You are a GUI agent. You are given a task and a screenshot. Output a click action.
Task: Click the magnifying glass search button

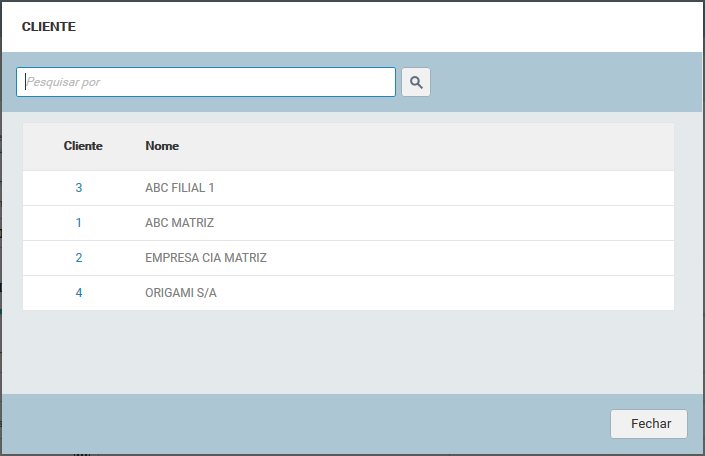[416, 82]
